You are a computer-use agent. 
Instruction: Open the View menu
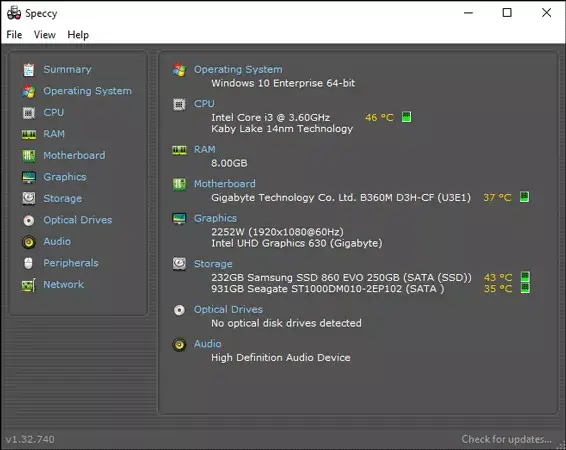44,35
